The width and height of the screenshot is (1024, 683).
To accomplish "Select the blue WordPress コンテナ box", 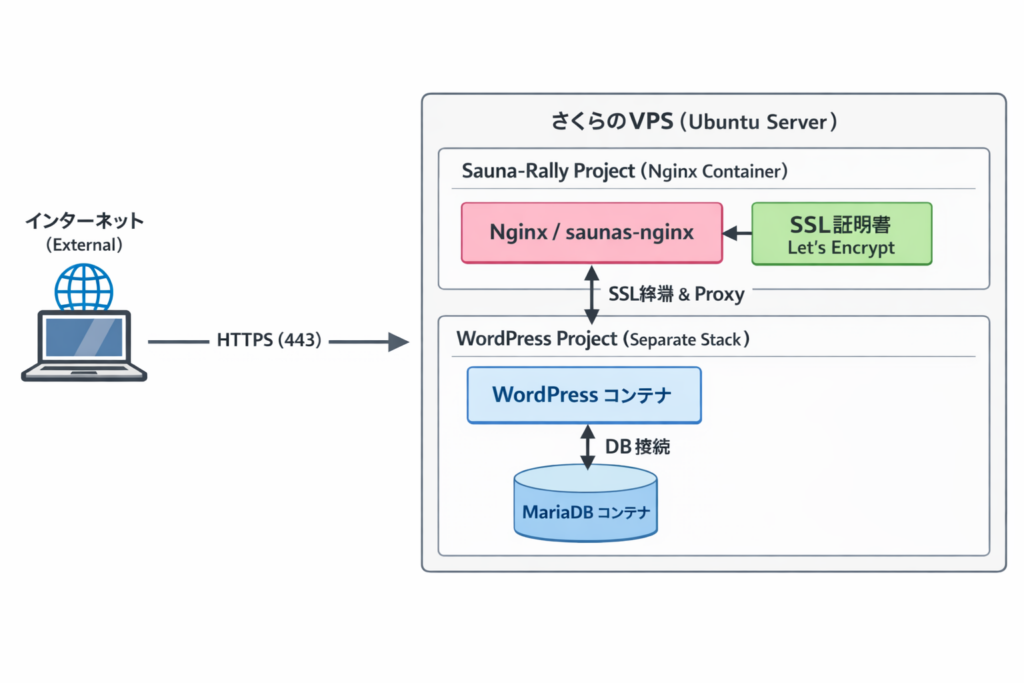I will 584,395.
